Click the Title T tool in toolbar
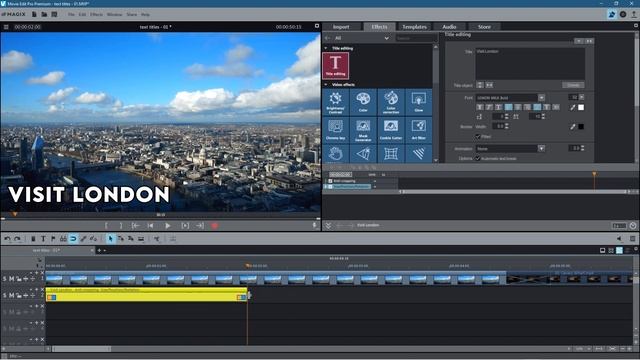Viewport: 640px width, 360px height. [x=43, y=239]
